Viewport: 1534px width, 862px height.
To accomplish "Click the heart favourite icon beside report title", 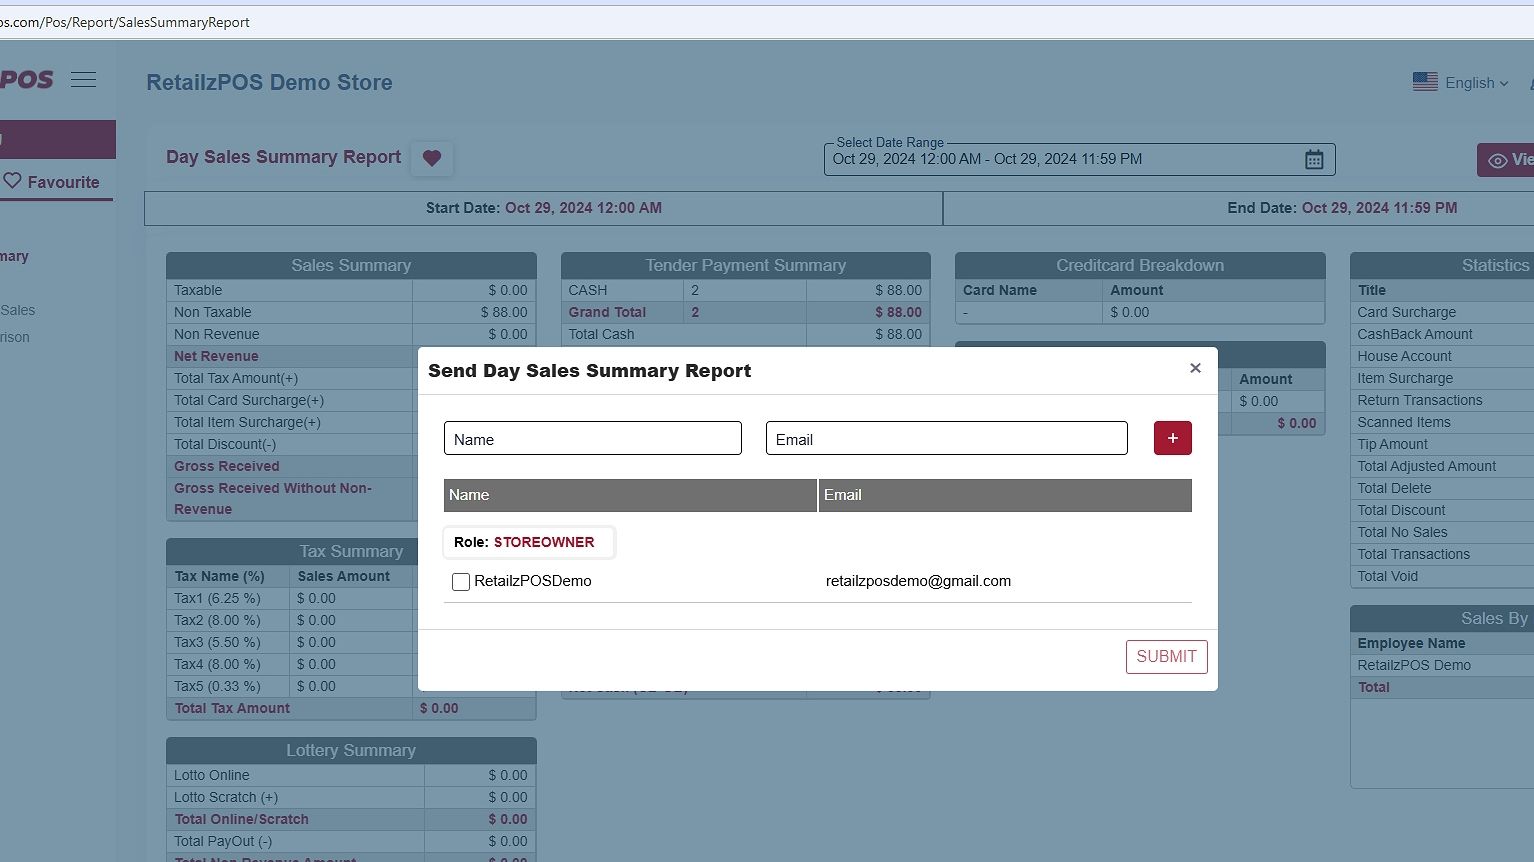I will pos(432,158).
